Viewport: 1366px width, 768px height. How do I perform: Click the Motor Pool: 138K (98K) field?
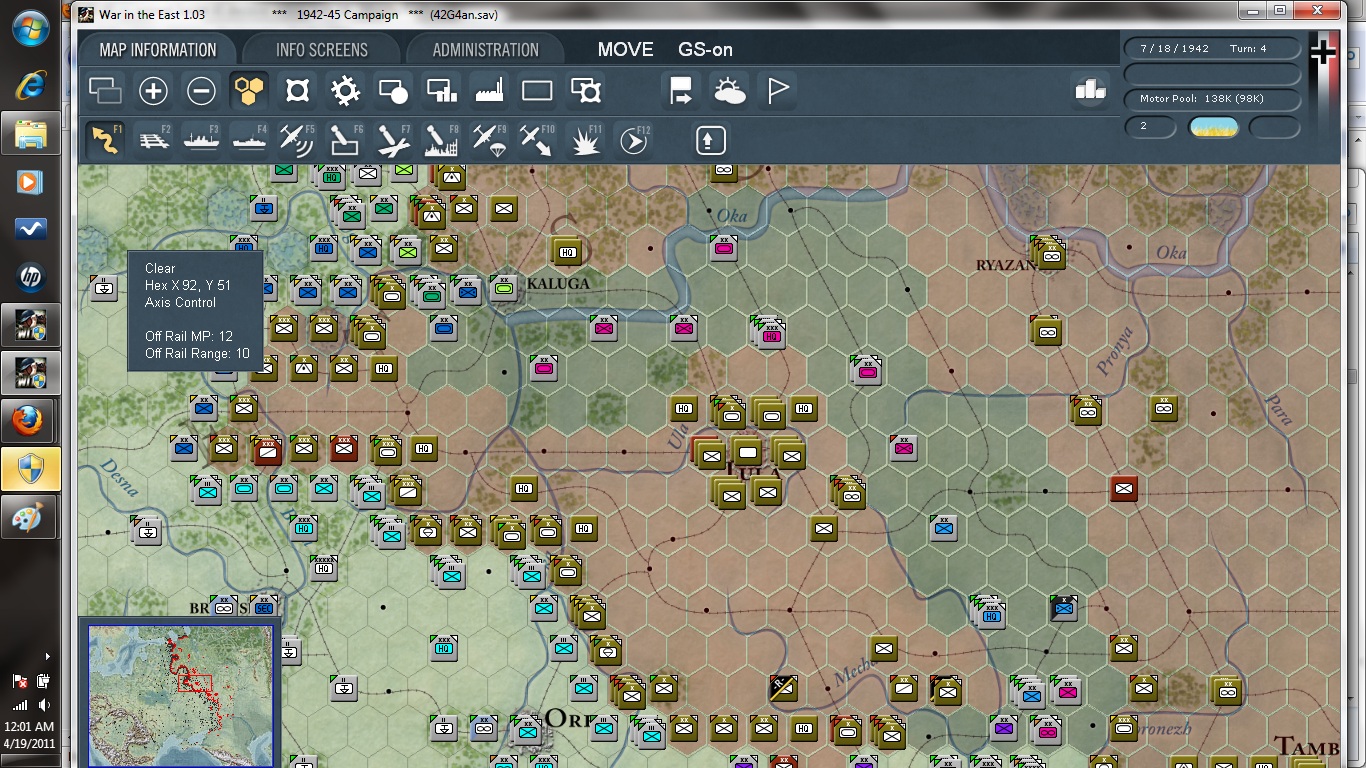click(x=1212, y=99)
